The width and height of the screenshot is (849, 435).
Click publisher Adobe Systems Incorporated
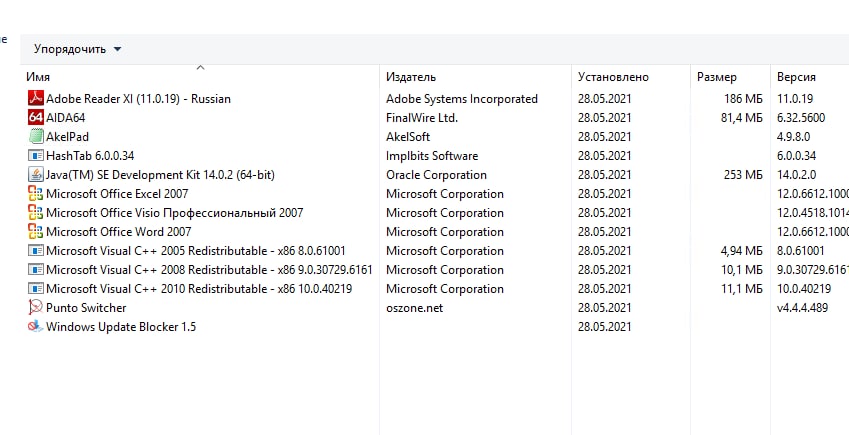tap(461, 99)
